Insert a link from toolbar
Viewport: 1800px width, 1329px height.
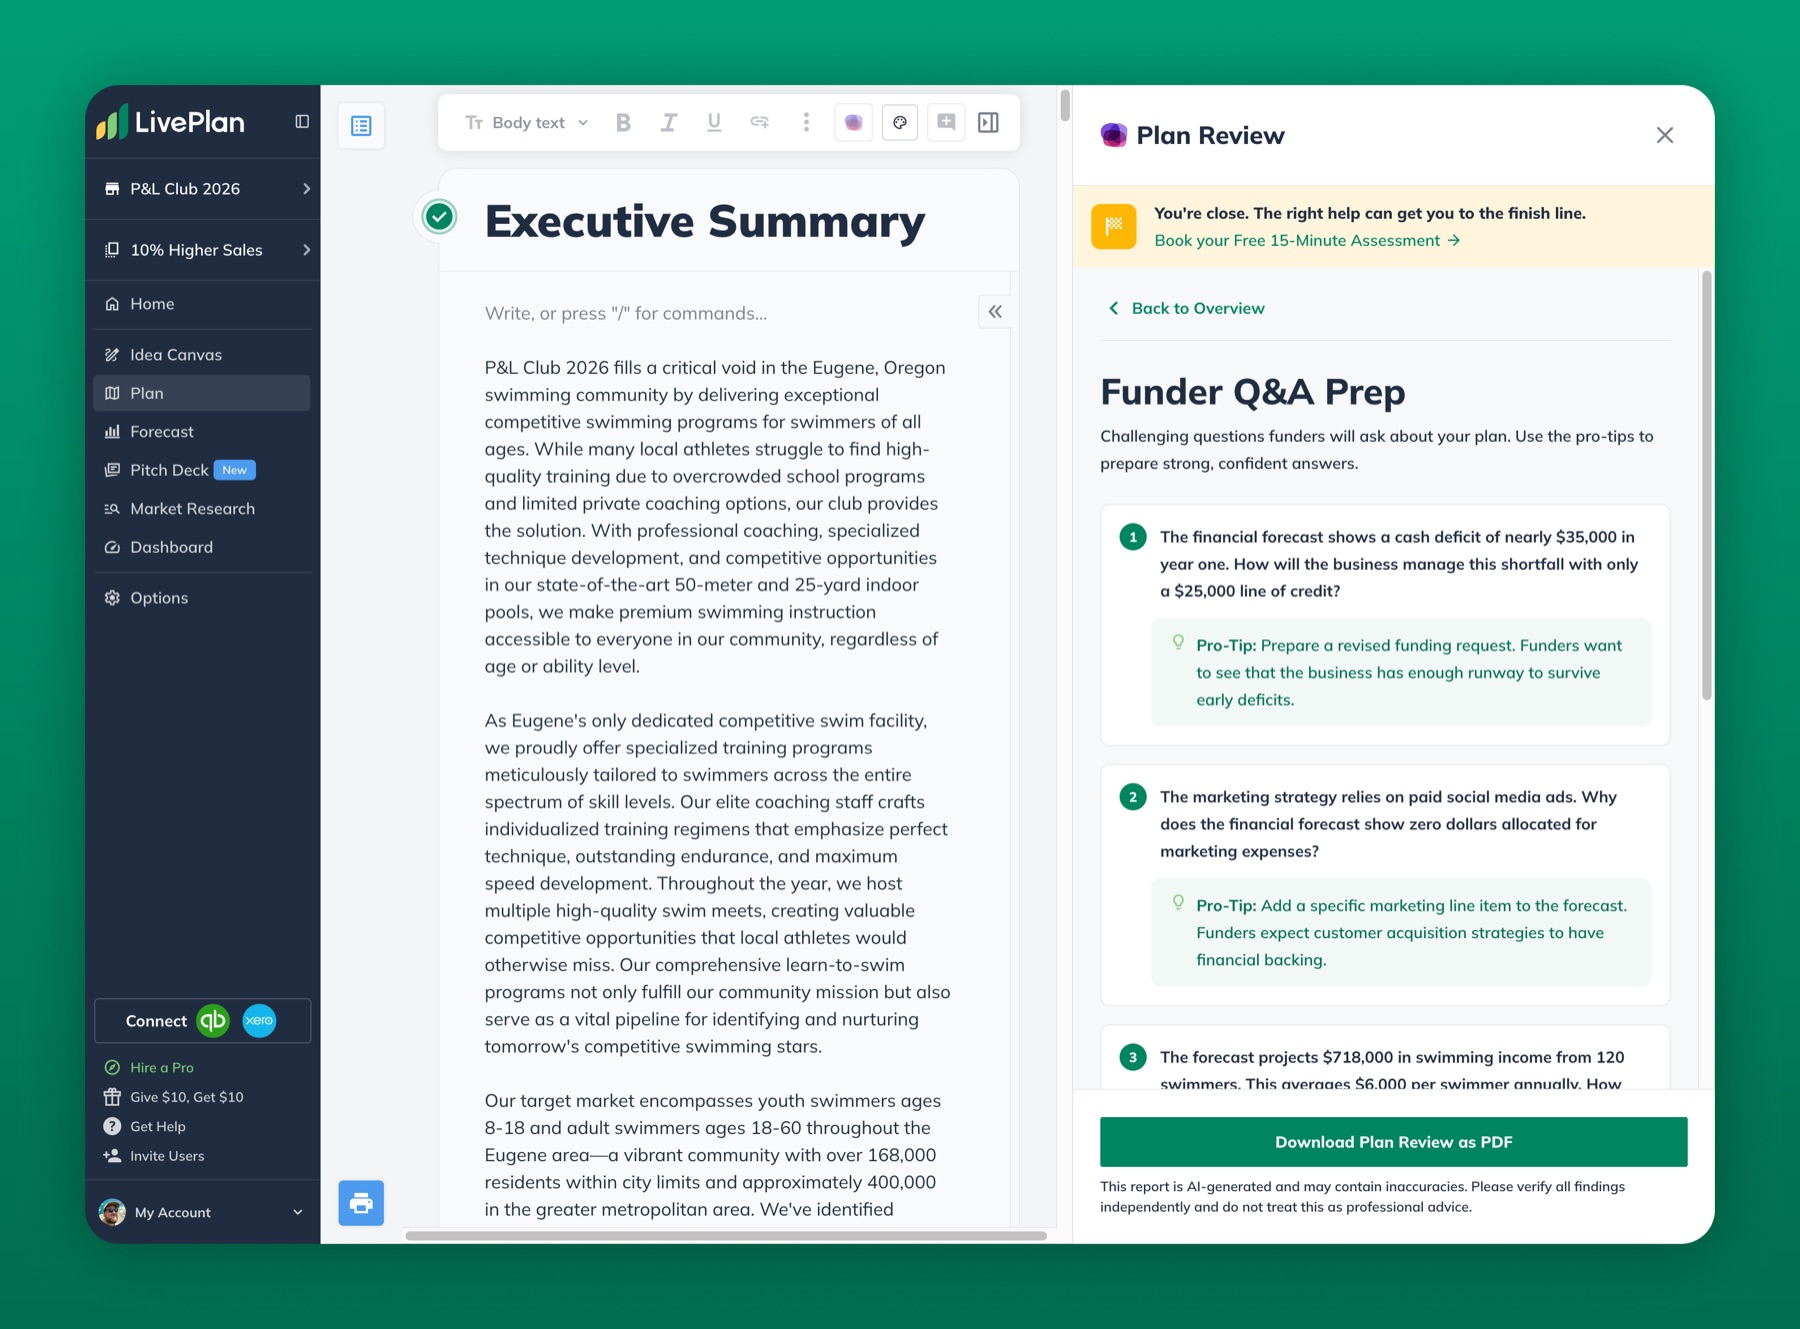click(x=760, y=122)
